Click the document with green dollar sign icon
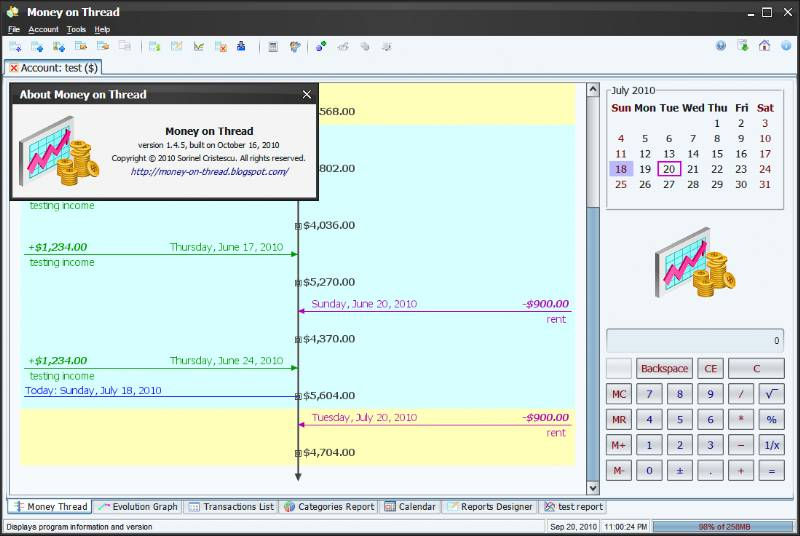The image size is (800, 536). tap(154, 46)
